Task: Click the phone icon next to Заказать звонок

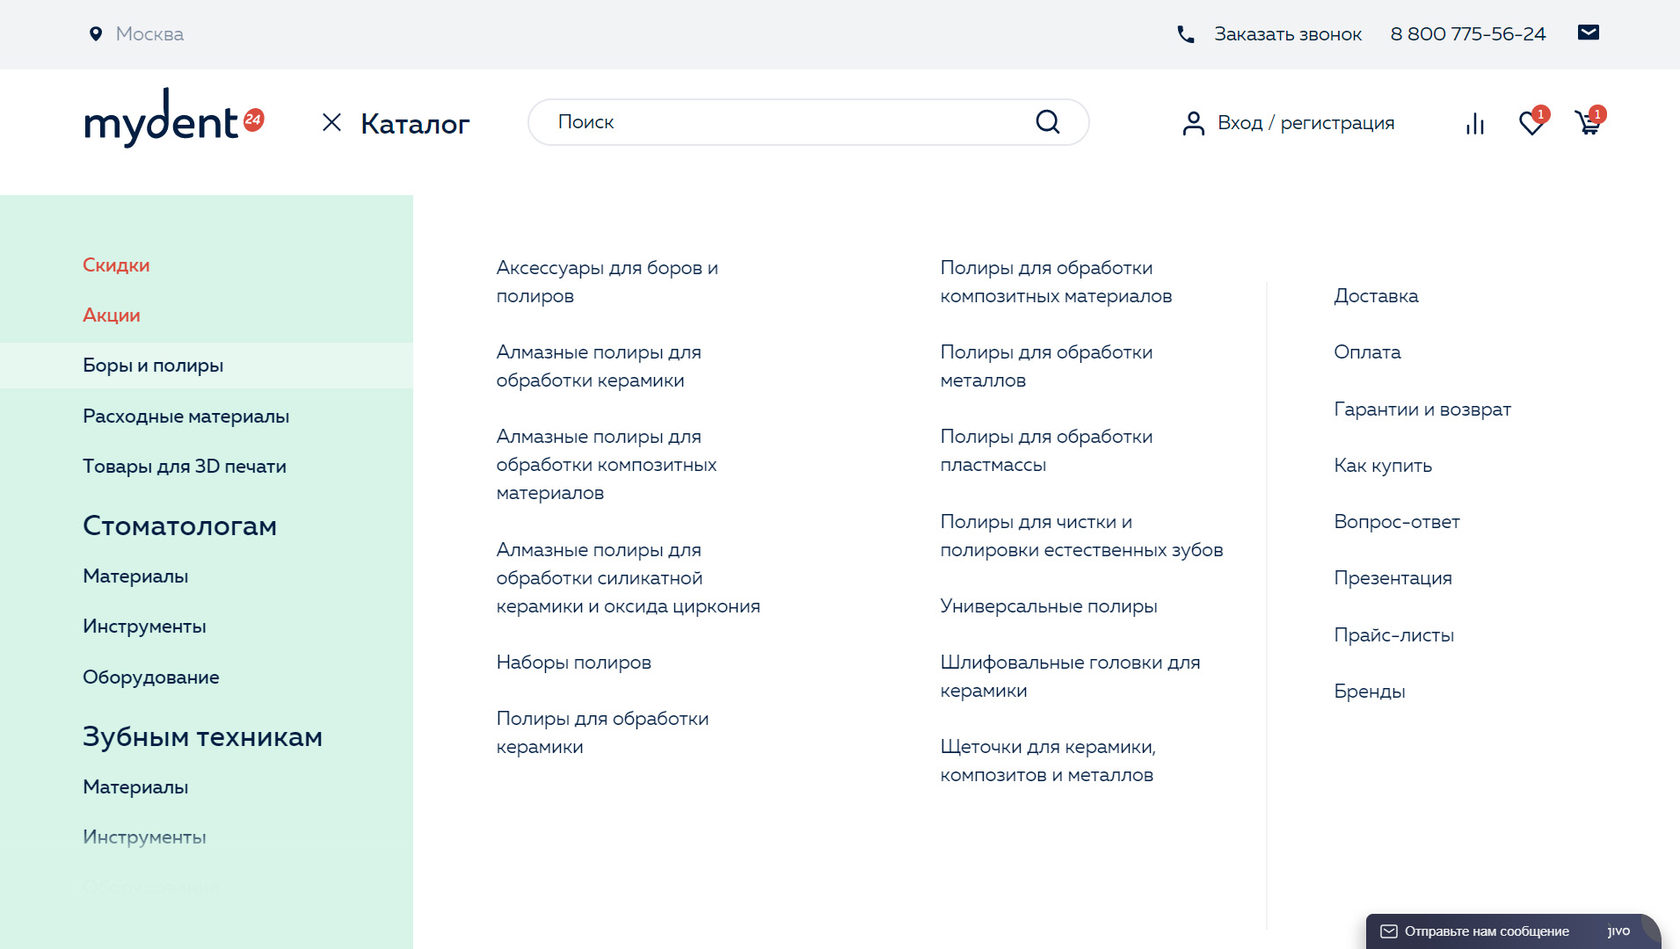Action: pos(1185,33)
